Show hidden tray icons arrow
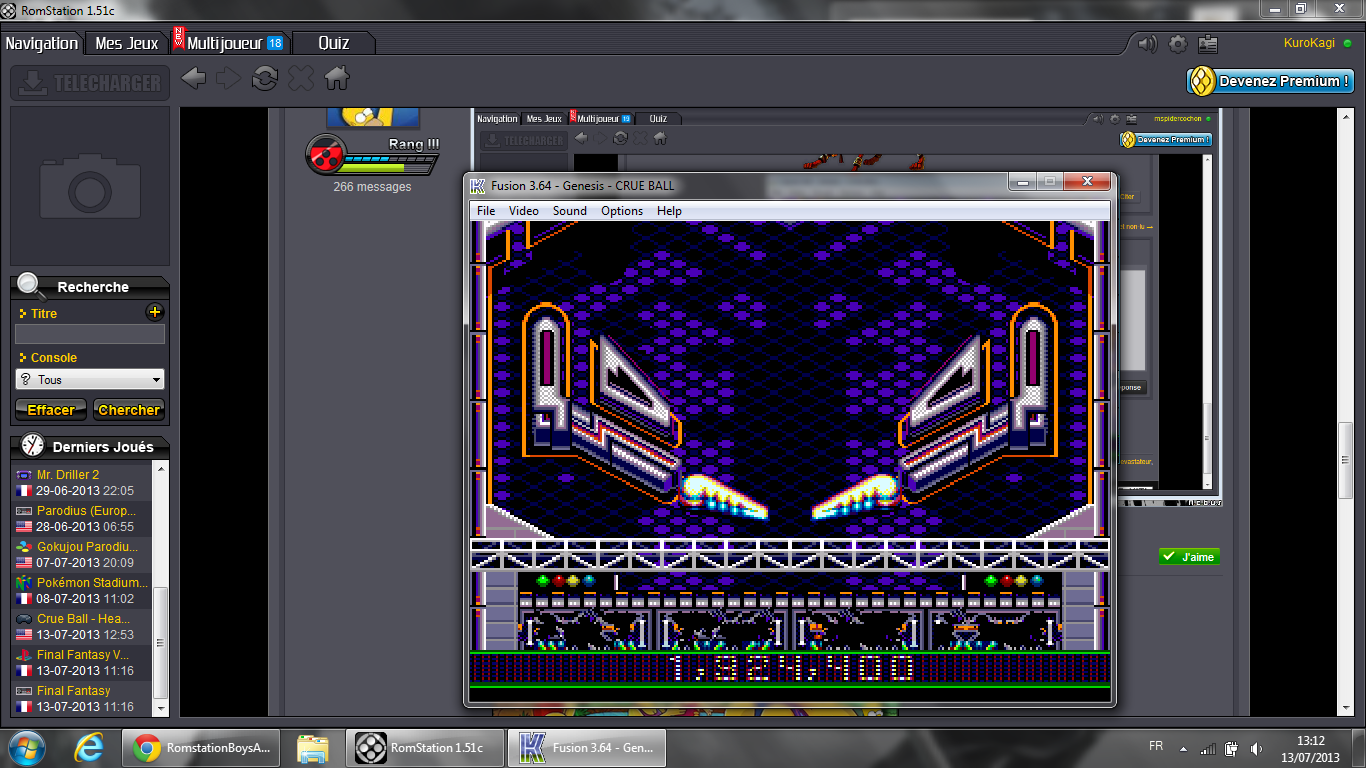This screenshot has height=768, width=1366. tap(1184, 748)
